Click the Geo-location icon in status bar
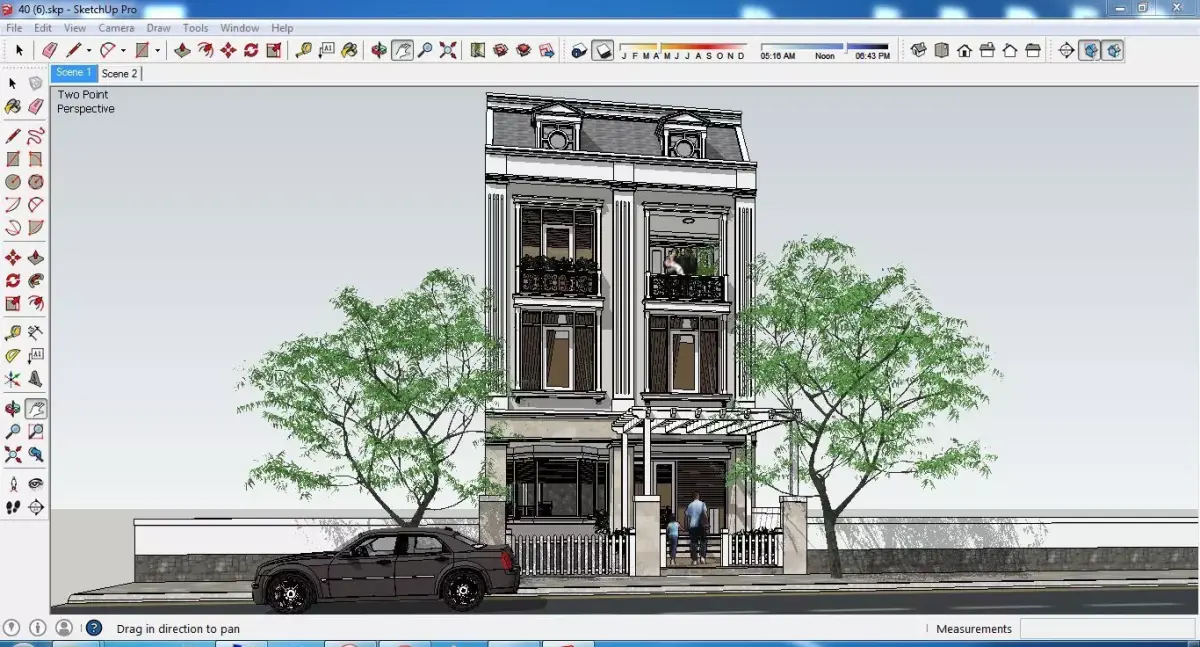The height and width of the screenshot is (647, 1200). click(13, 628)
